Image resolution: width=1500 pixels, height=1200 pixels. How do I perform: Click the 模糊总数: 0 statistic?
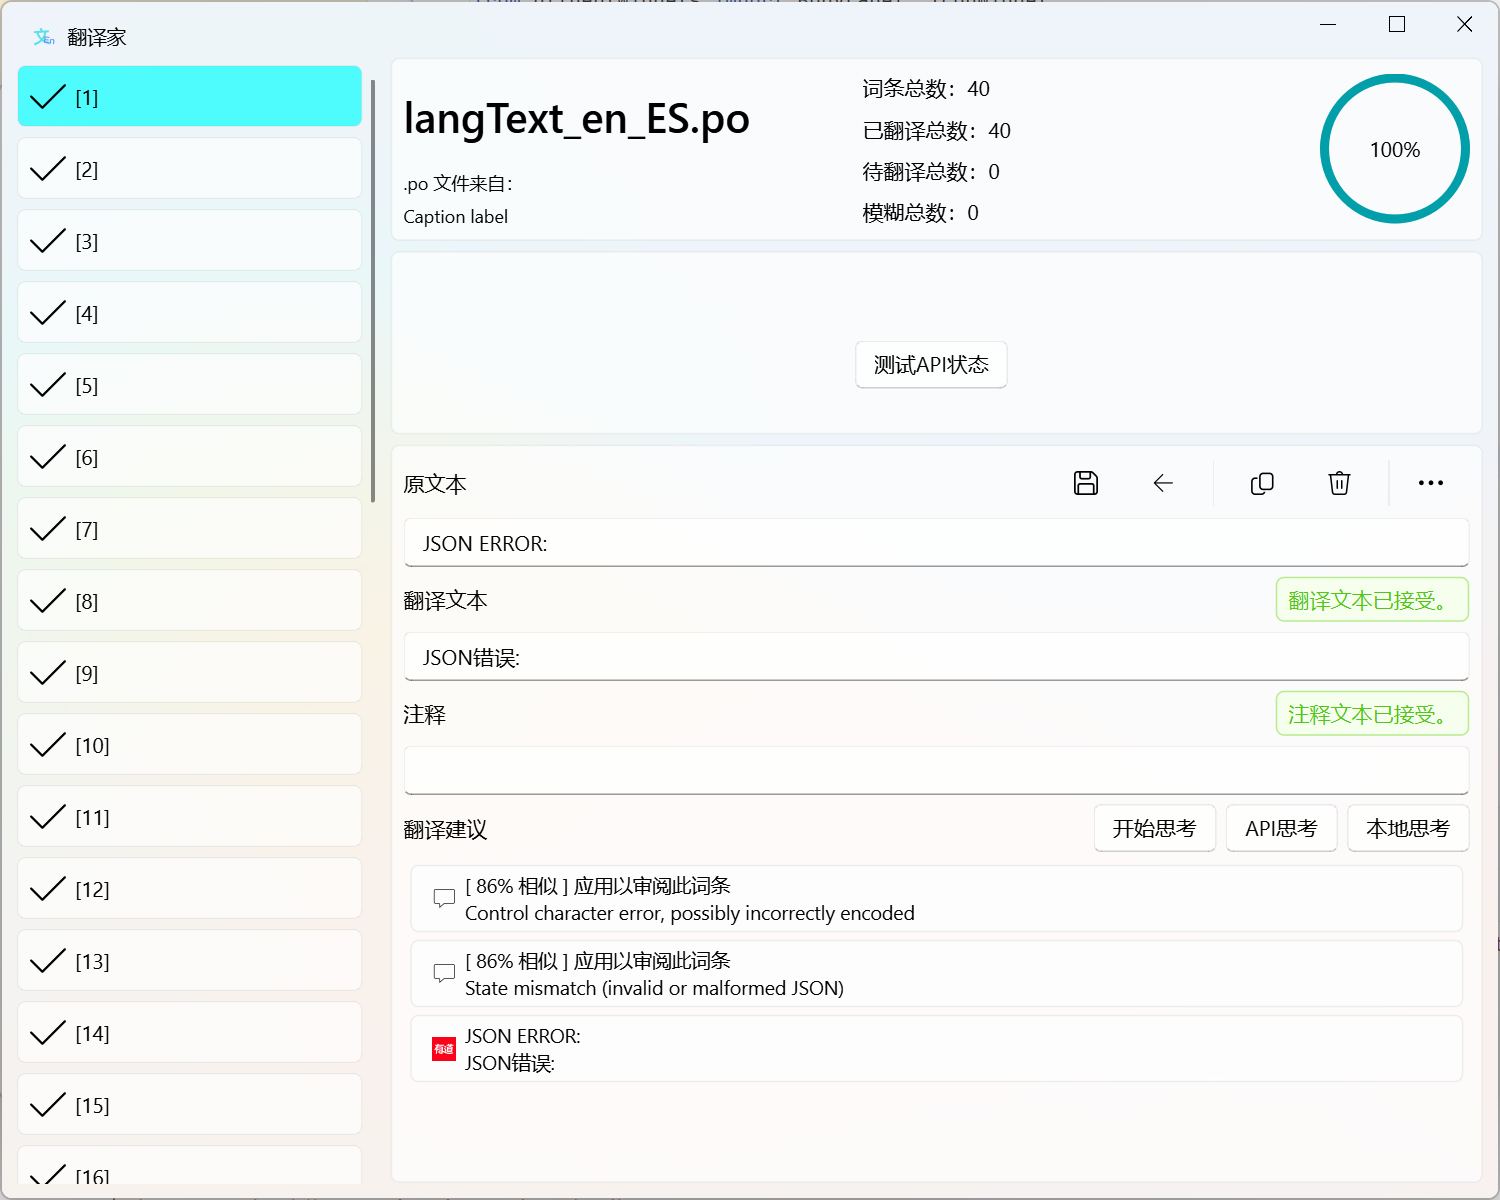921,213
